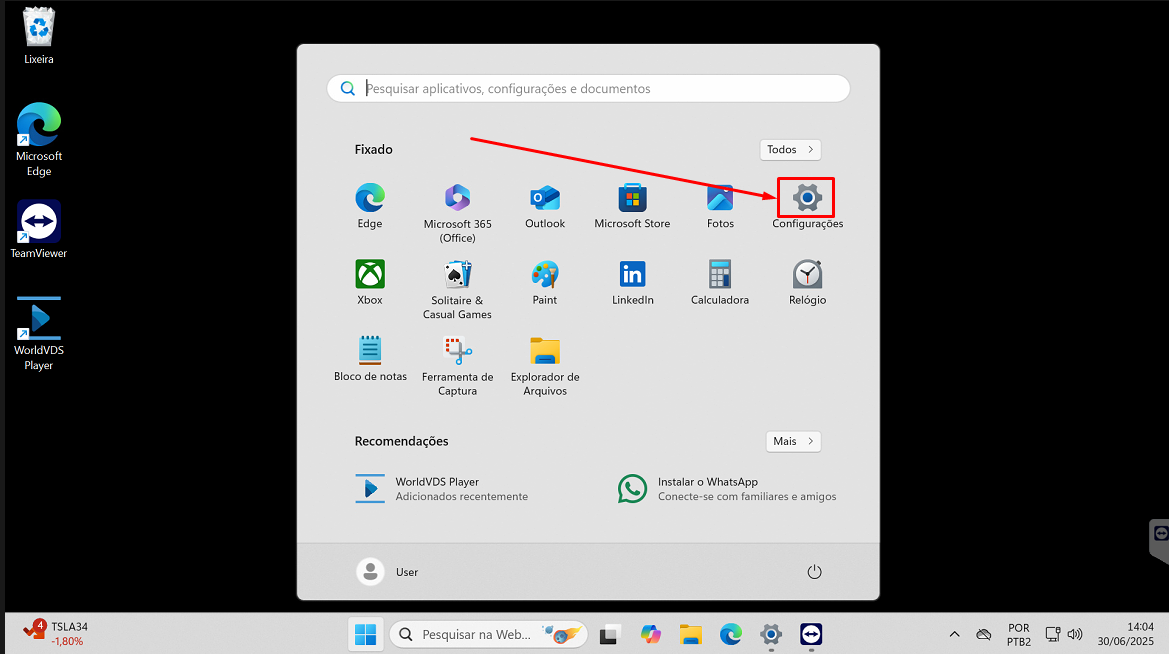
Task: Focus the Start menu search field
Action: (588, 89)
